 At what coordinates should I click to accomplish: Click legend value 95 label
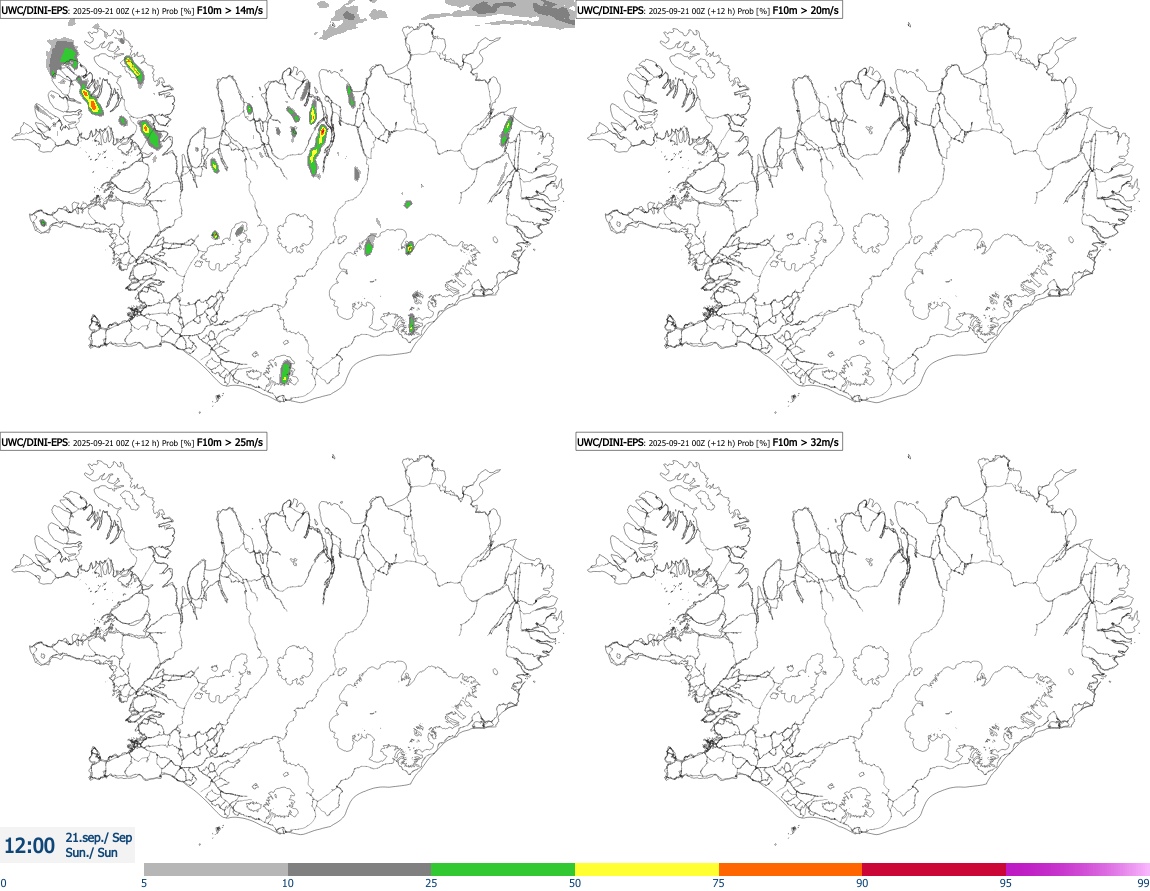tap(1006, 884)
